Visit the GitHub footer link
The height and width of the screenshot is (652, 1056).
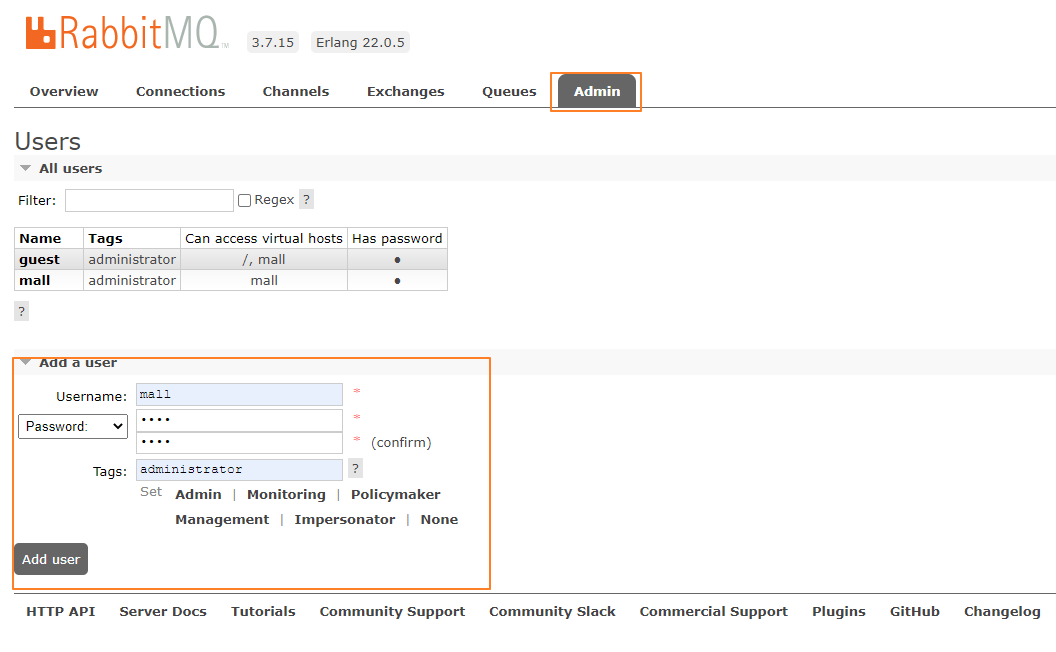click(x=914, y=612)
